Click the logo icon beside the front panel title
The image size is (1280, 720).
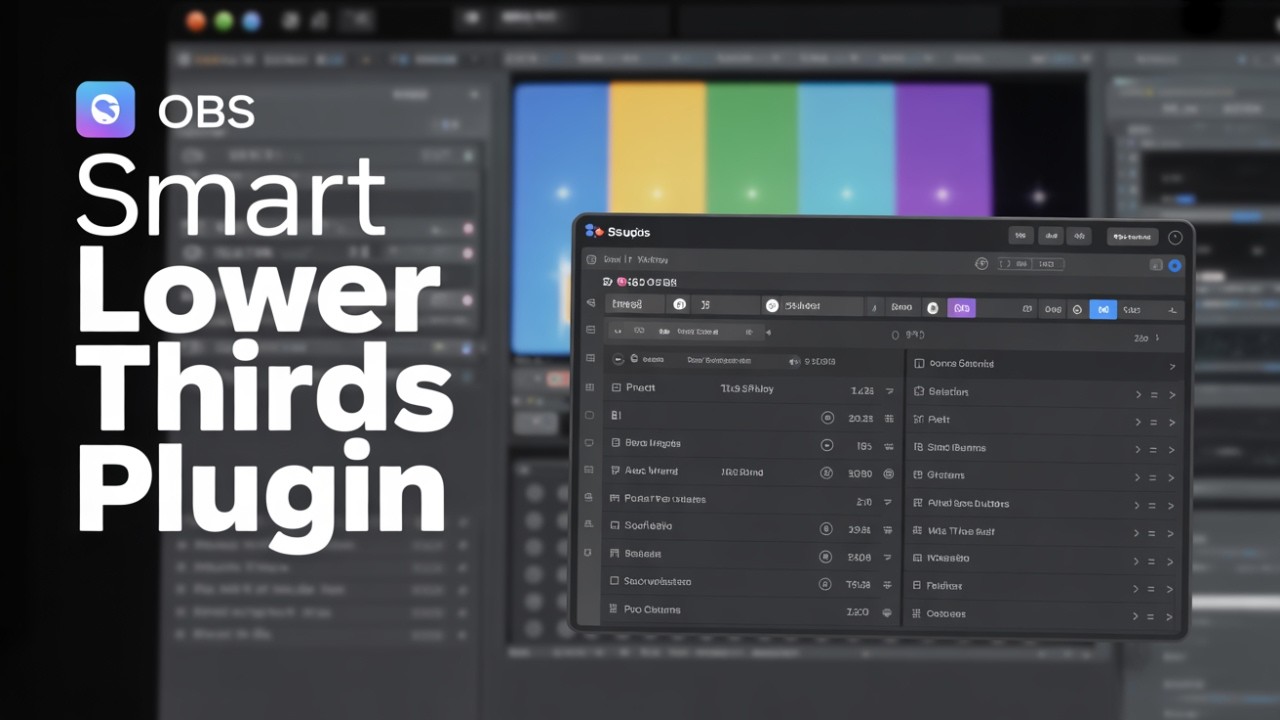[x=594, y=232]
